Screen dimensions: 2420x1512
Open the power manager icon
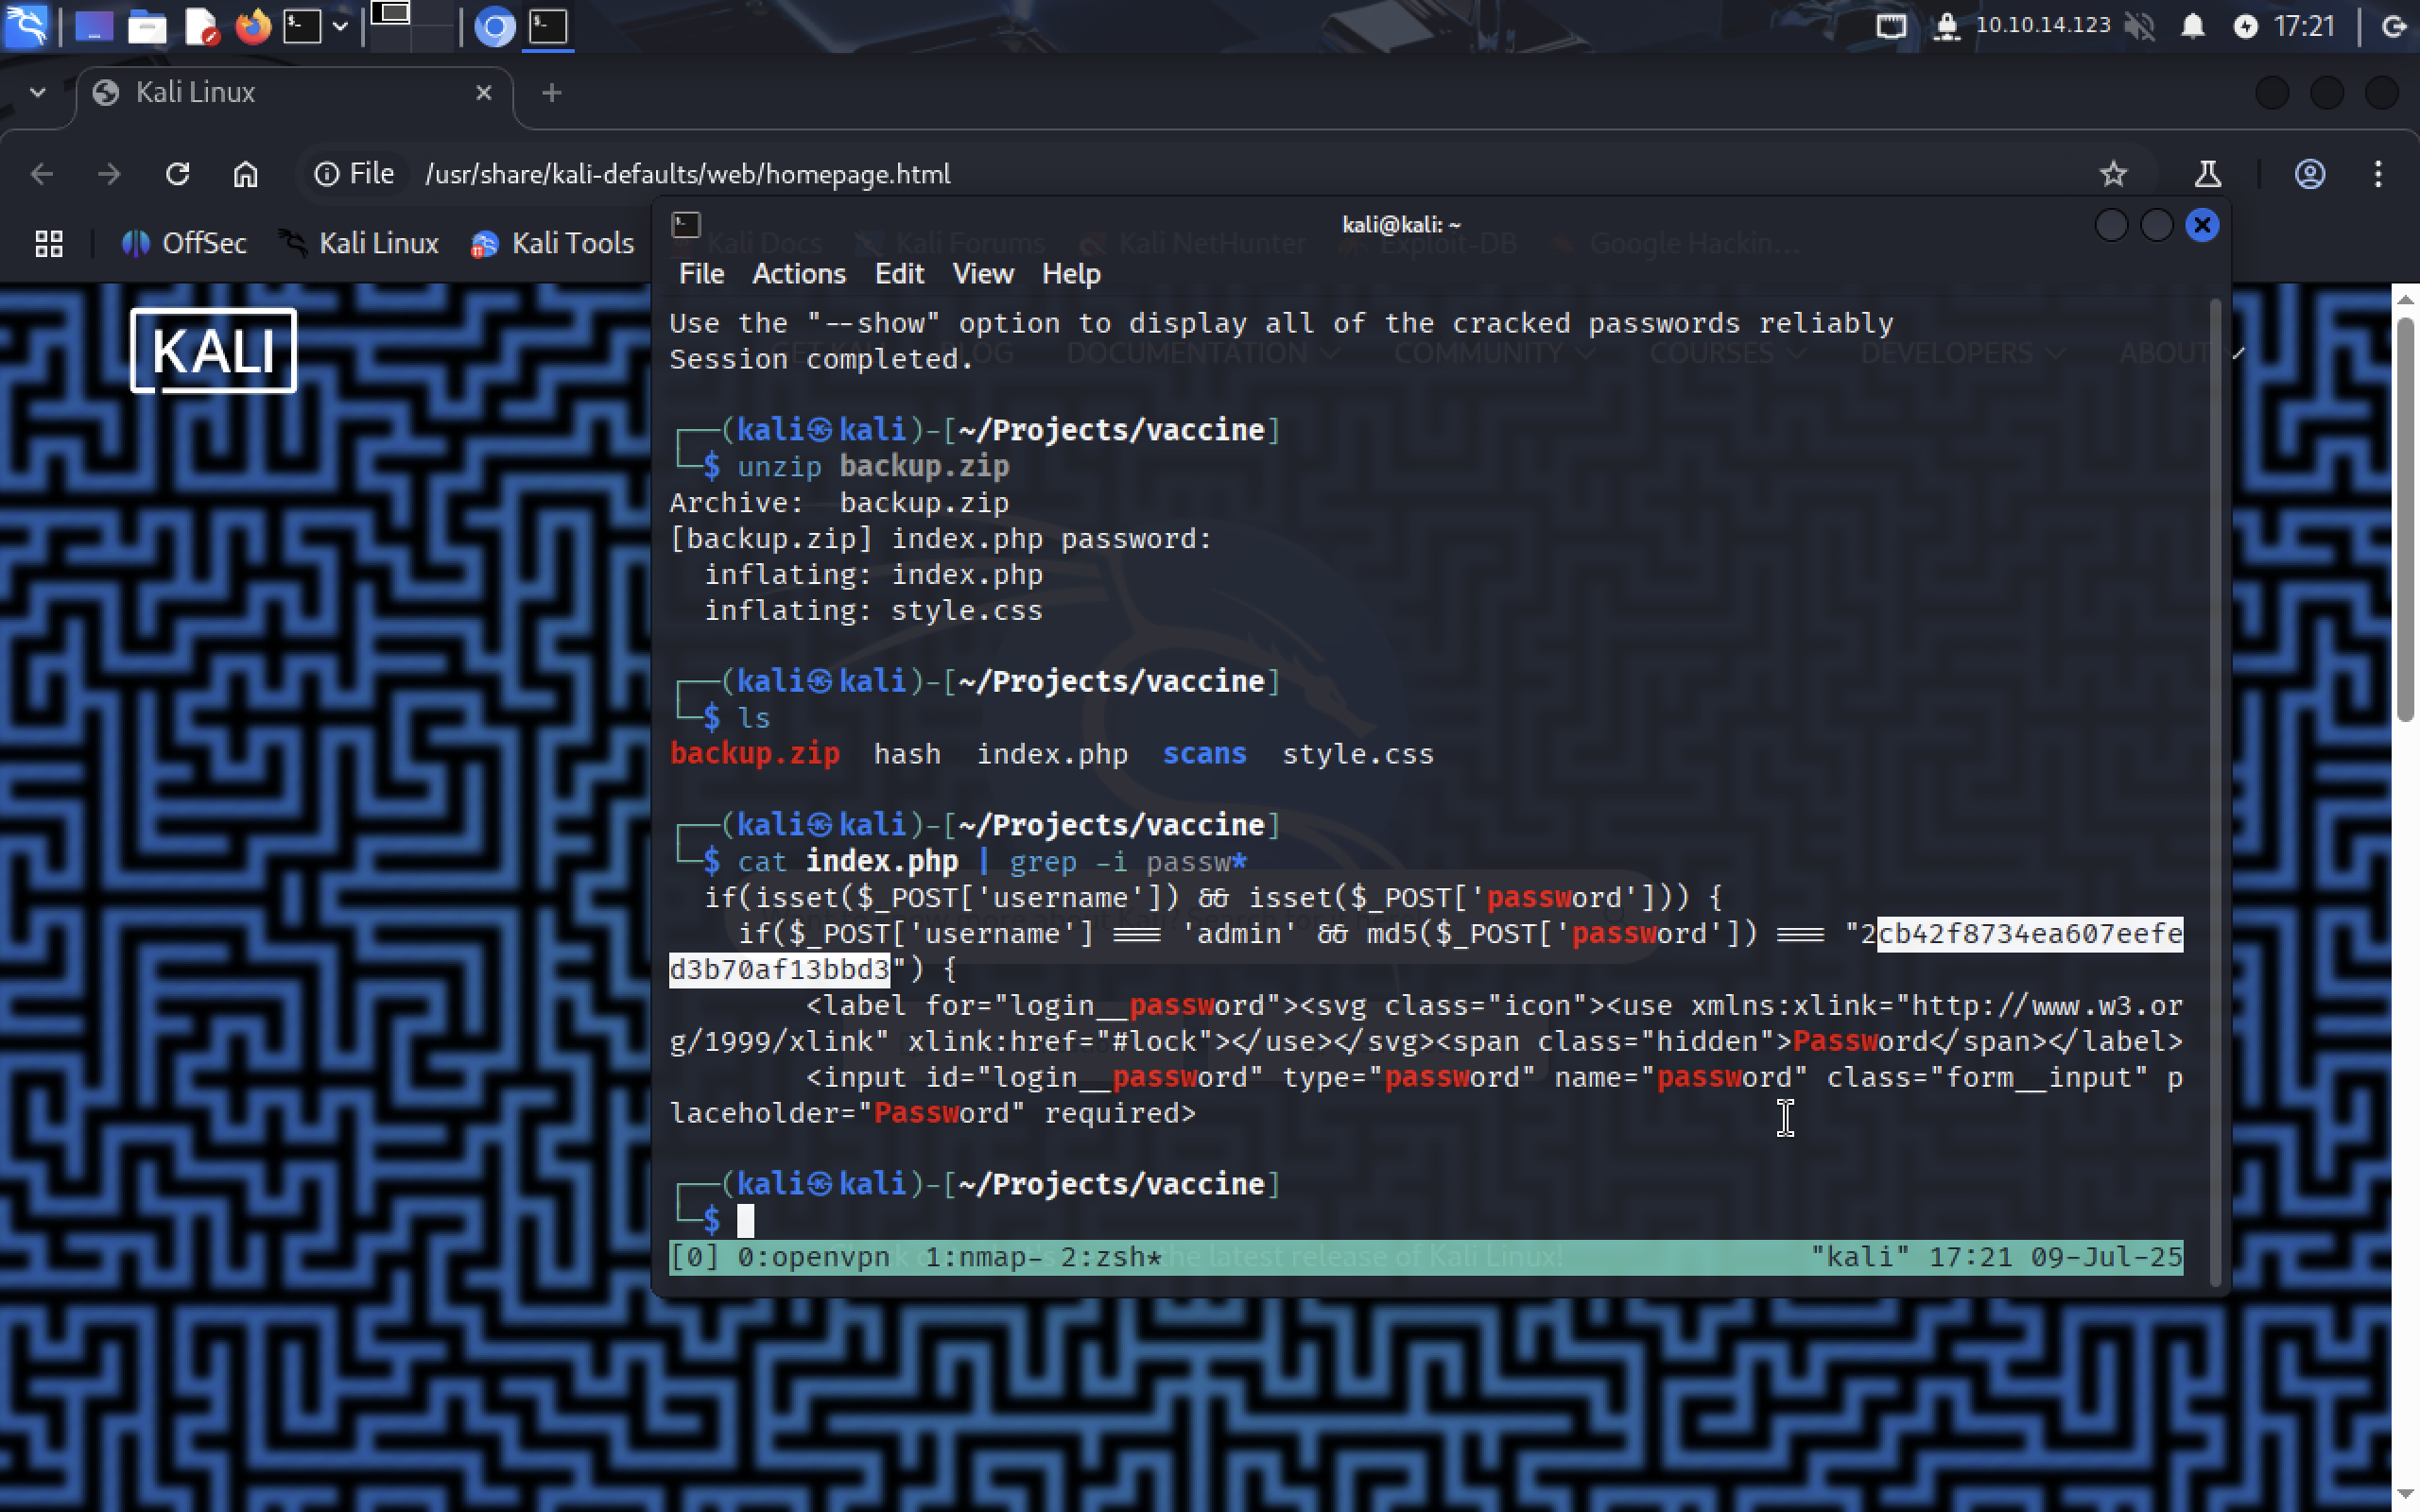[2246, 26]
